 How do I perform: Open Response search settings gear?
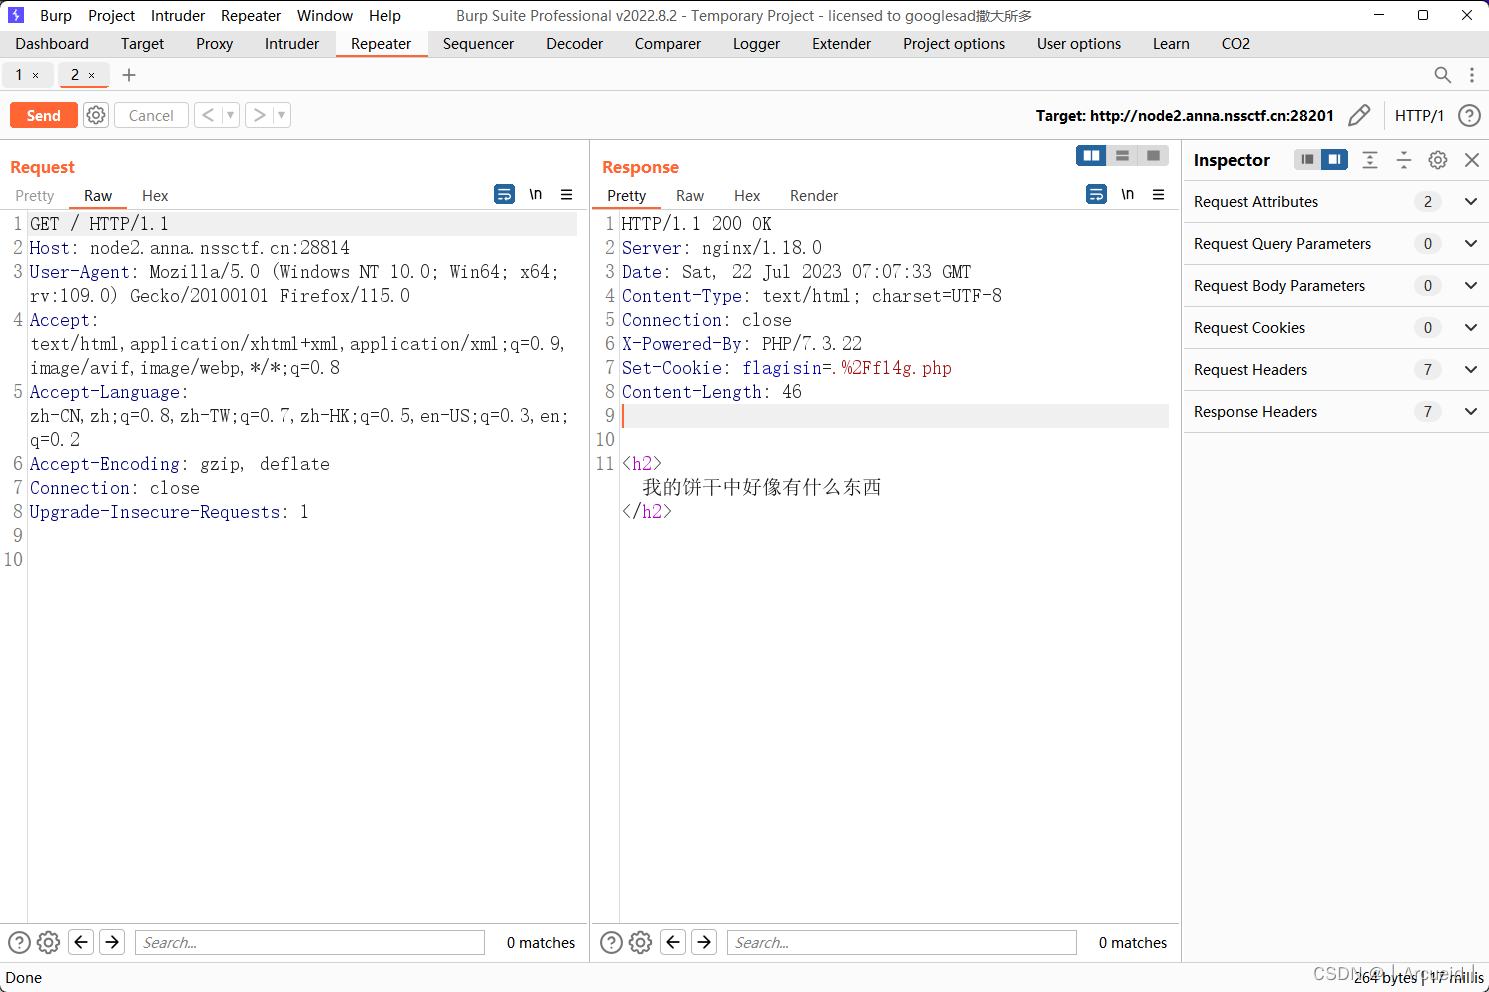[x=640, y=942]
